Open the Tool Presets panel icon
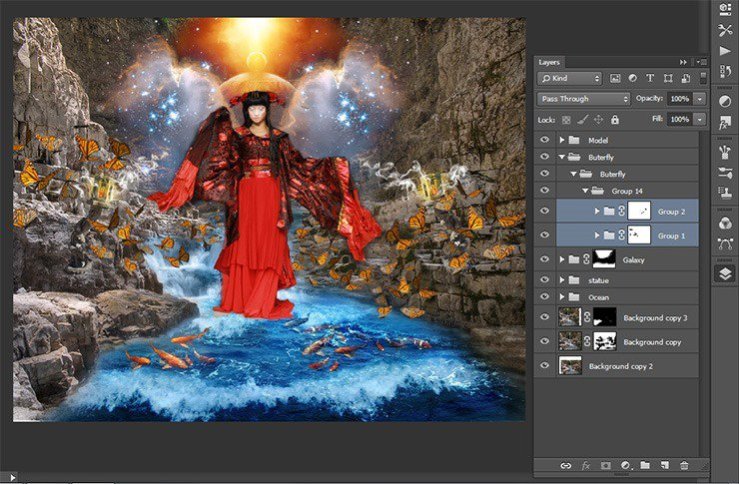This screenshot has height=484, width=739. tap(725, 30)
